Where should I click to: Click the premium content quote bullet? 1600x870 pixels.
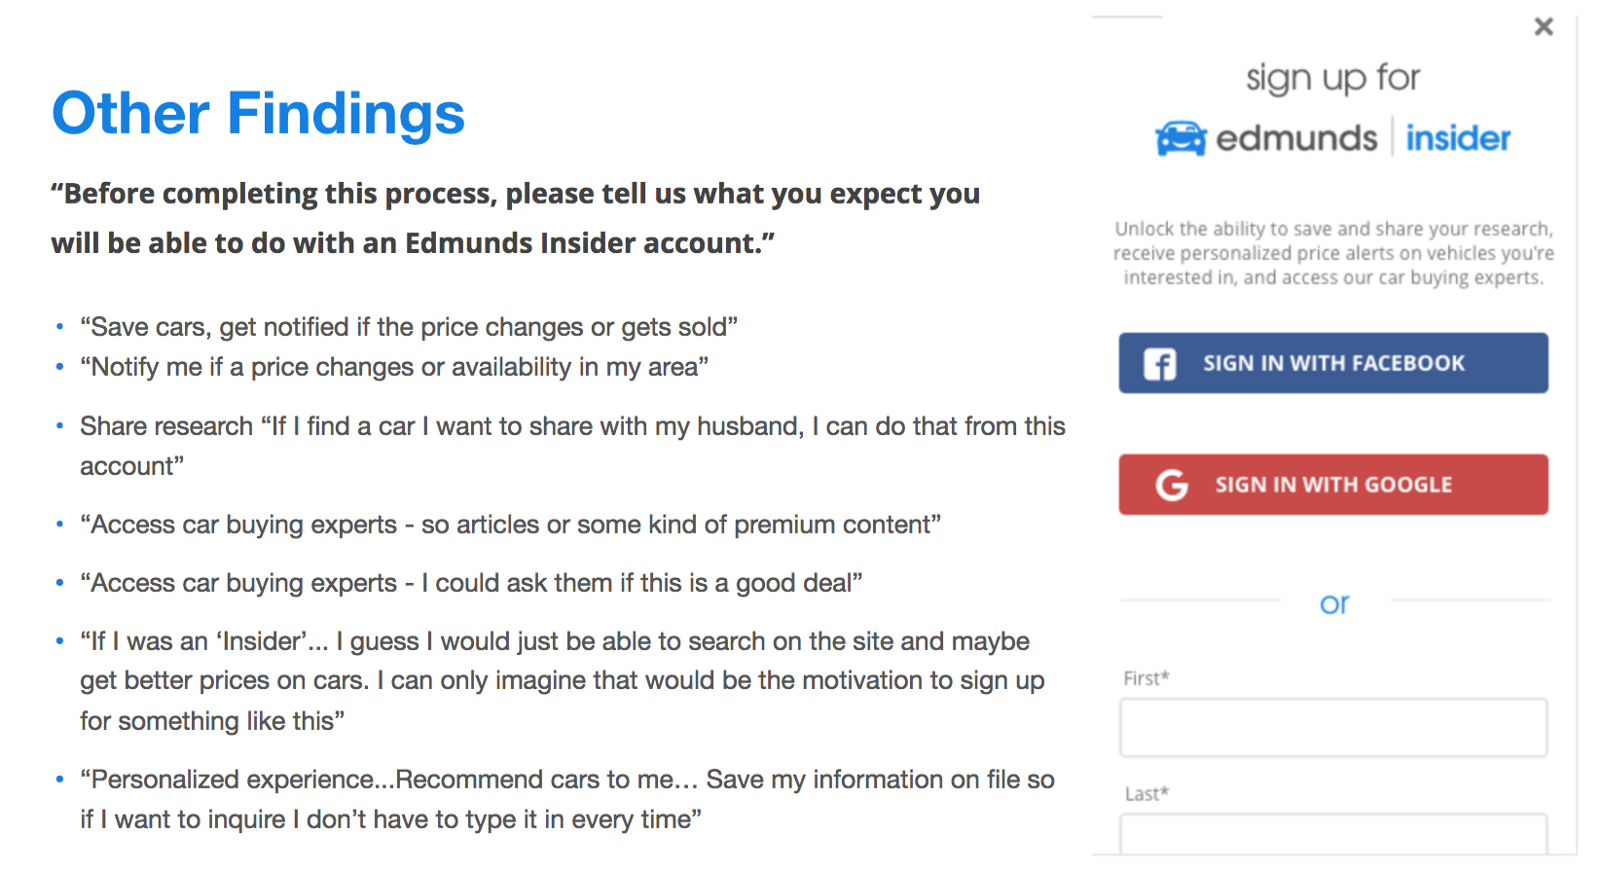510,525
